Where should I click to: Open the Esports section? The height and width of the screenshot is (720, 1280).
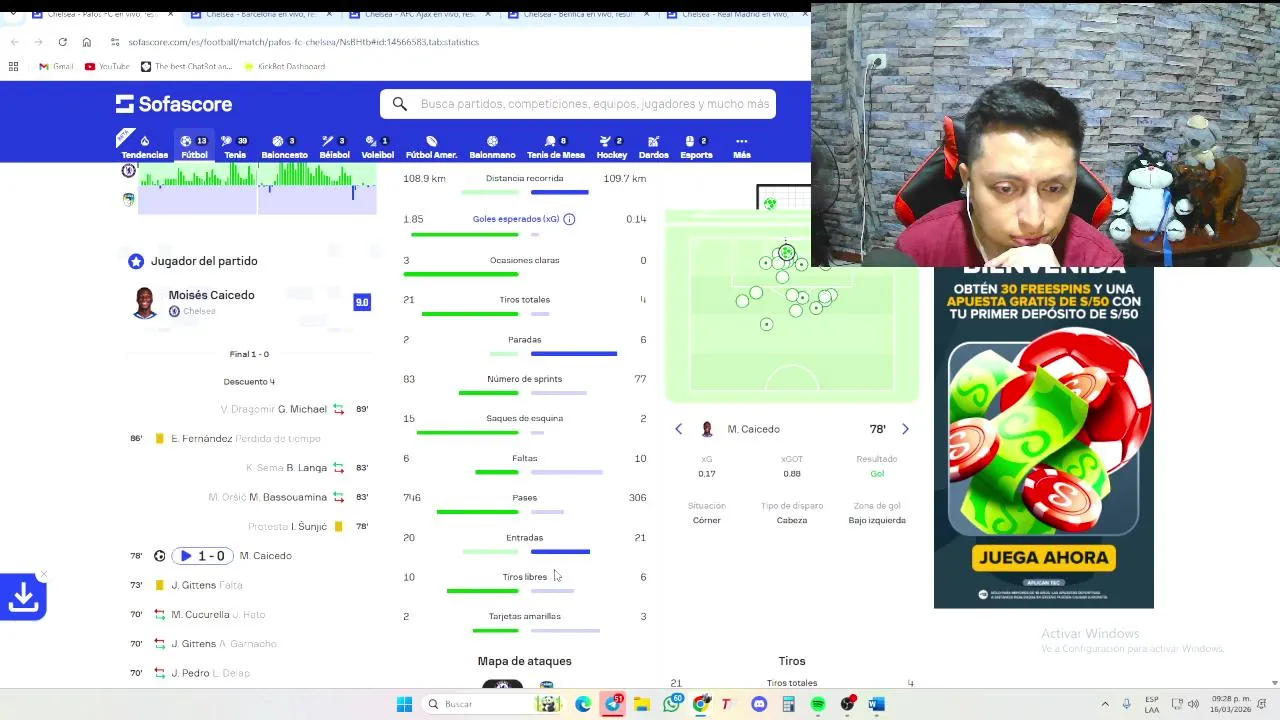click(x=696, y=147)
